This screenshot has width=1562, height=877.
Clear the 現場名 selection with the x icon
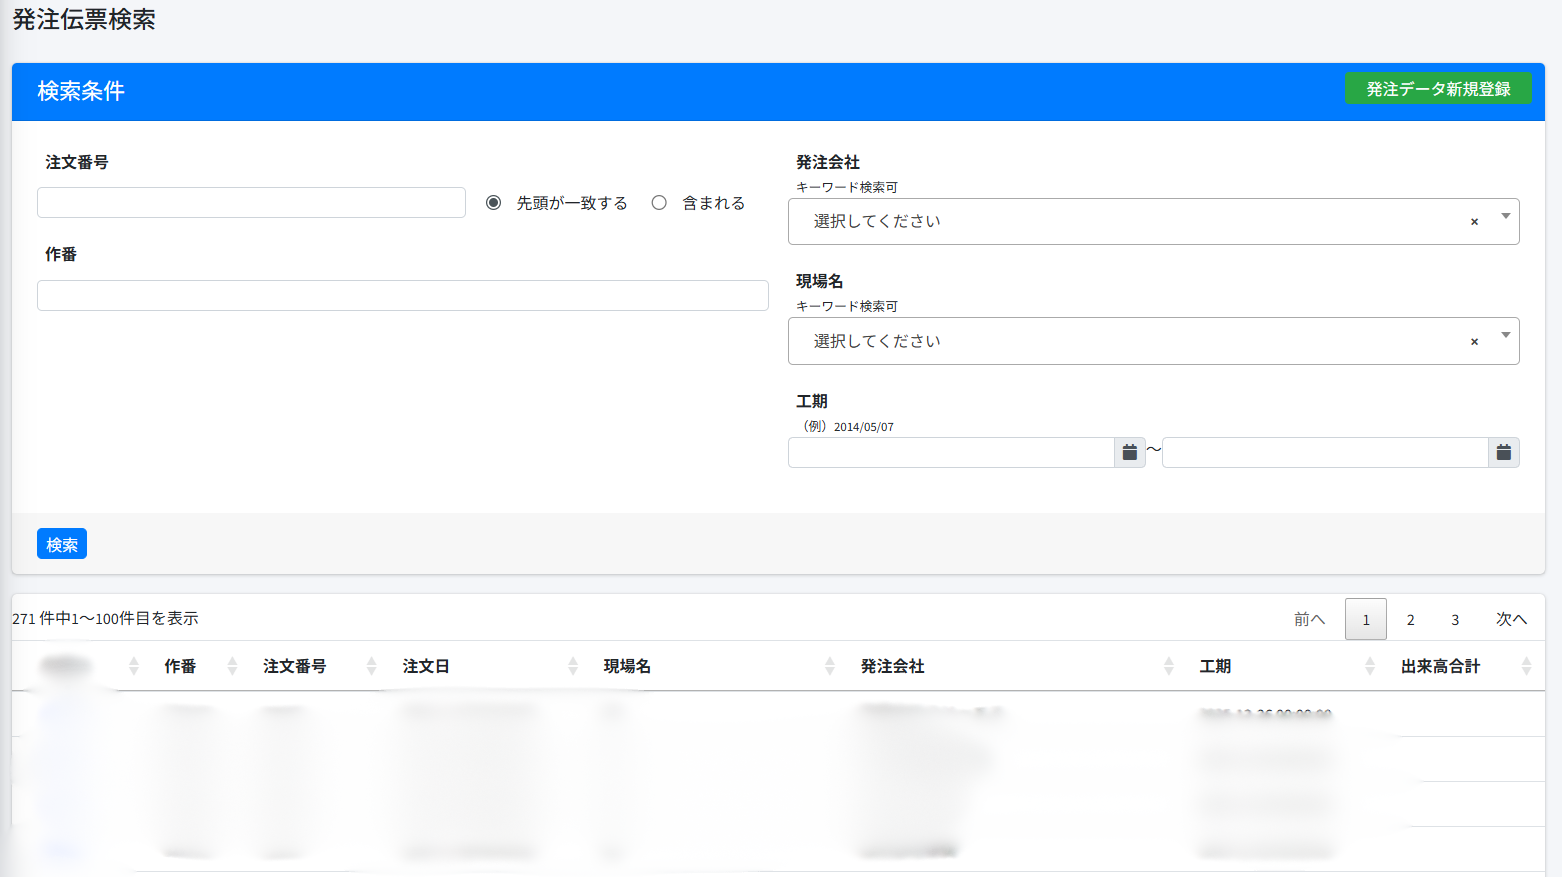[x=1474, y=342]
